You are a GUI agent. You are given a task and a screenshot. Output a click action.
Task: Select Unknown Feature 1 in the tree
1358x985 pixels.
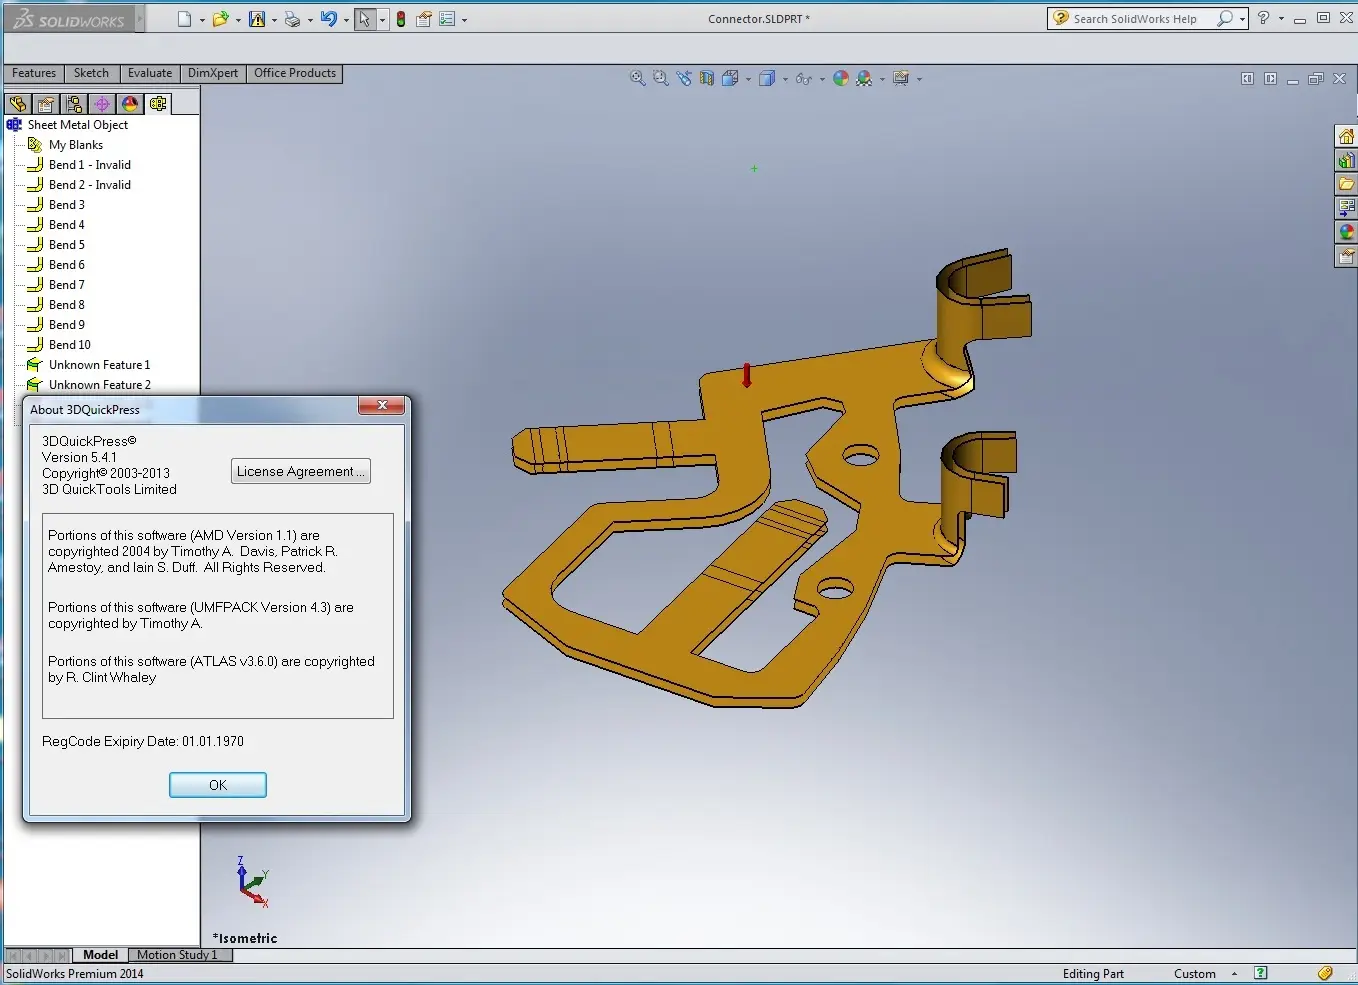[100, 365]
